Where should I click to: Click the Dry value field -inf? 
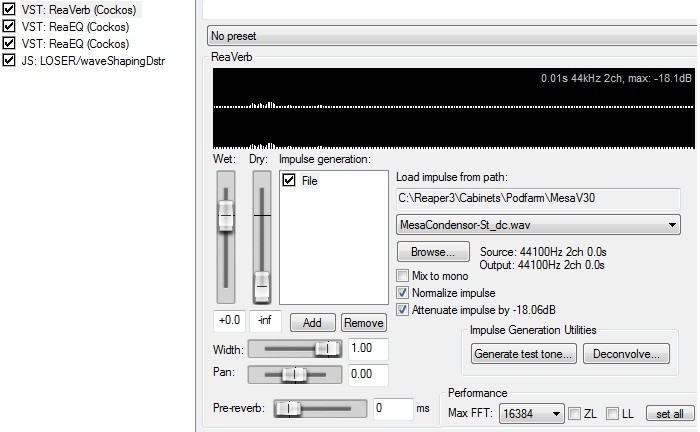[x=265, y=321]
